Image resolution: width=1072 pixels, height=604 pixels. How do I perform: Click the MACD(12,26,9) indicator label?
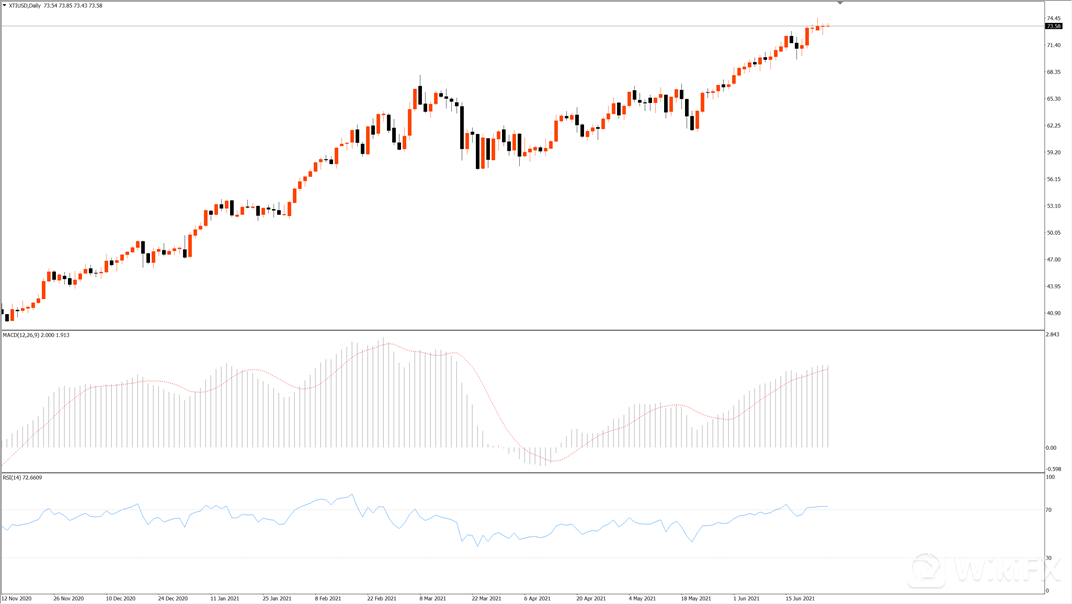(28, 335)
